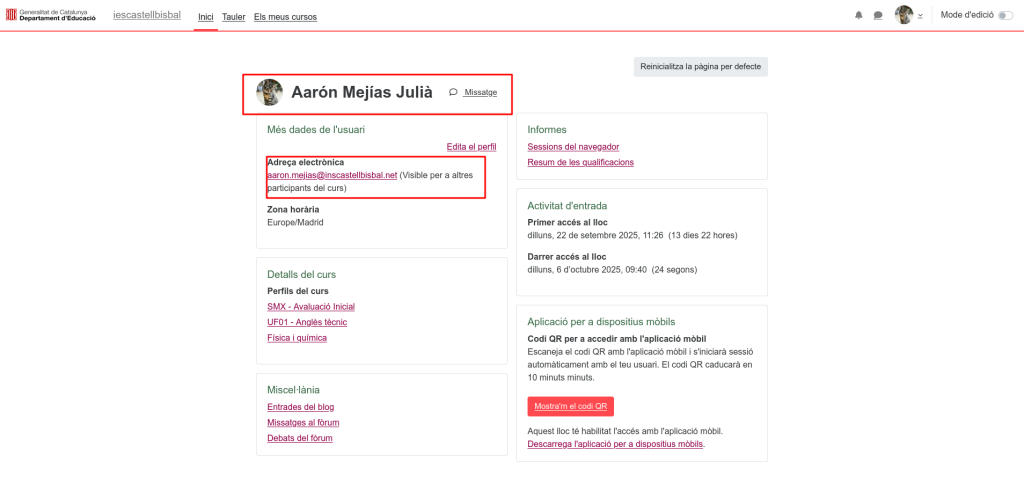The width and height of the screenshot is (1024, 498).
Task: Expand the user menu dropdown arrow
Action: tap(920, 17)
